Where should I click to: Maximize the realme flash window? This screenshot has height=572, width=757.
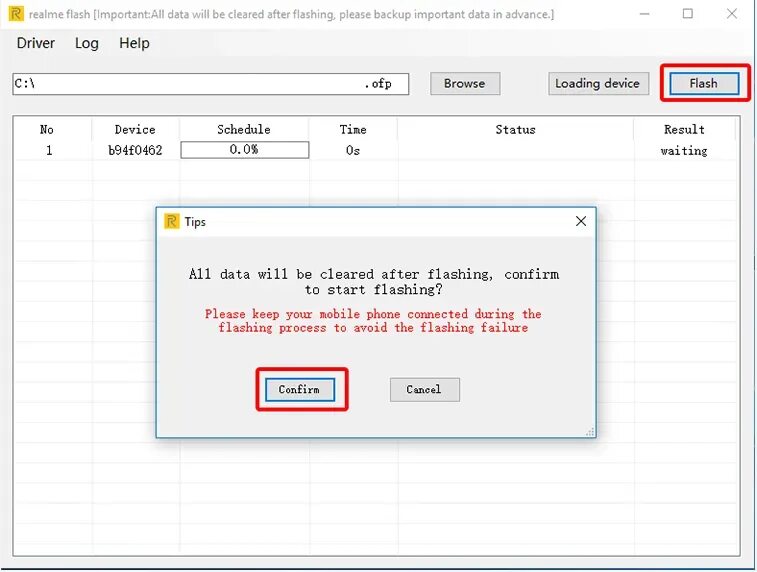[688, 14]
